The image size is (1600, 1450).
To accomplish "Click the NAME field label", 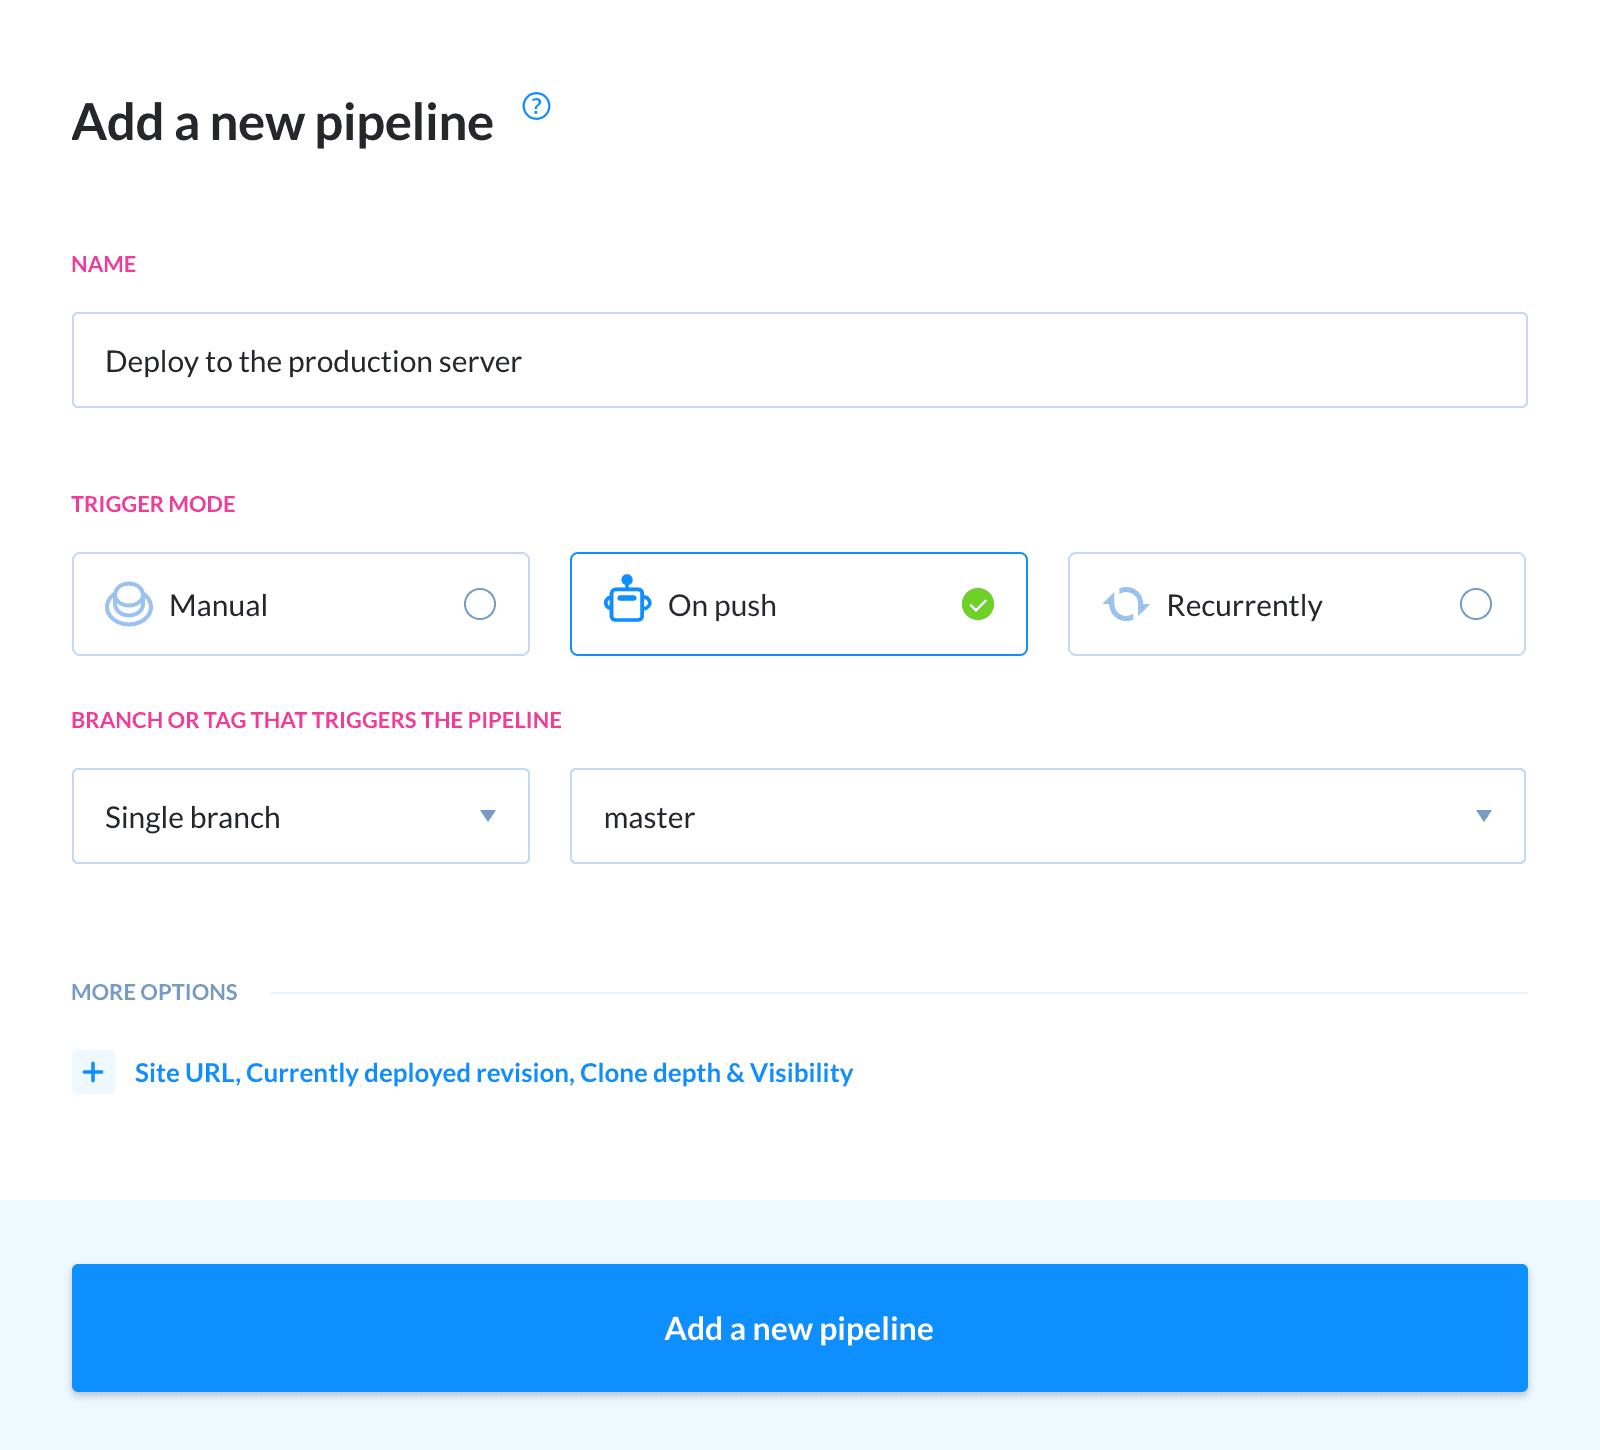I will (104, 264).
